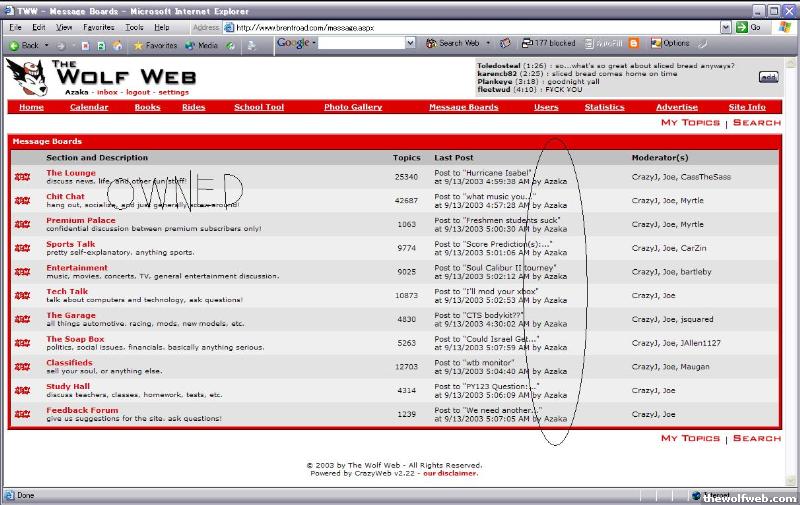Open the Classifieds section link

(69, 363)
